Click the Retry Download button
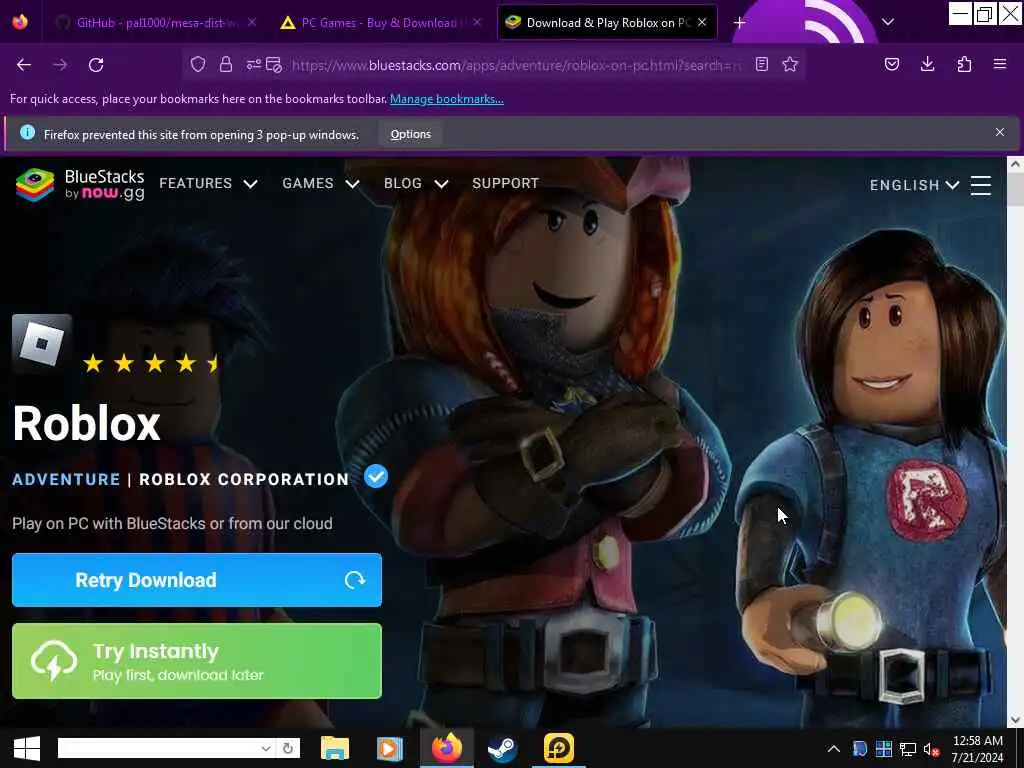This screenshot has width=1024, height=768. (197, 580)
